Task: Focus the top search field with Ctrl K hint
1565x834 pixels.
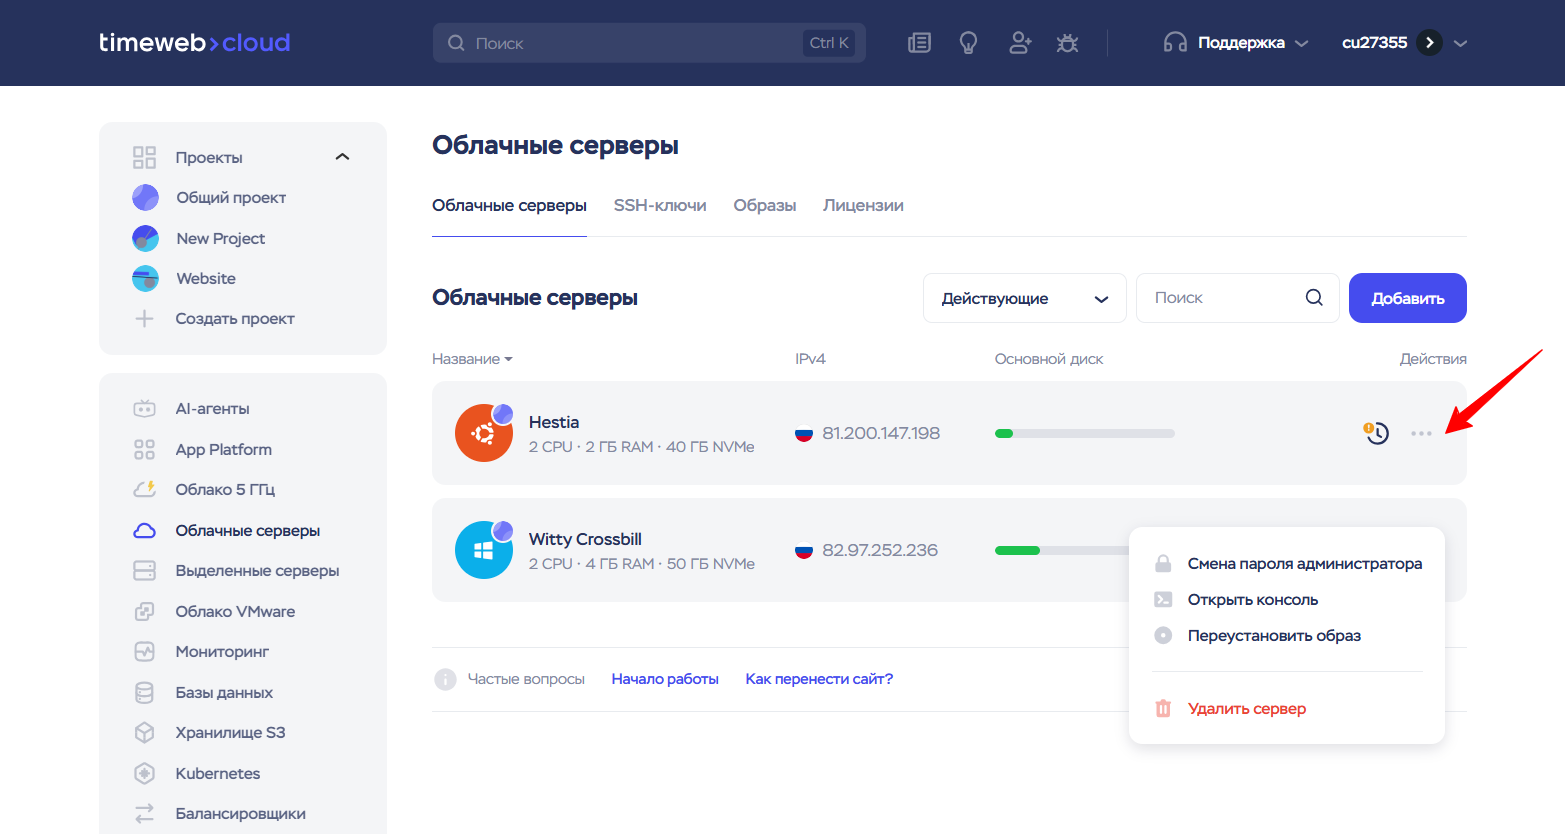Action: (649, 43)
